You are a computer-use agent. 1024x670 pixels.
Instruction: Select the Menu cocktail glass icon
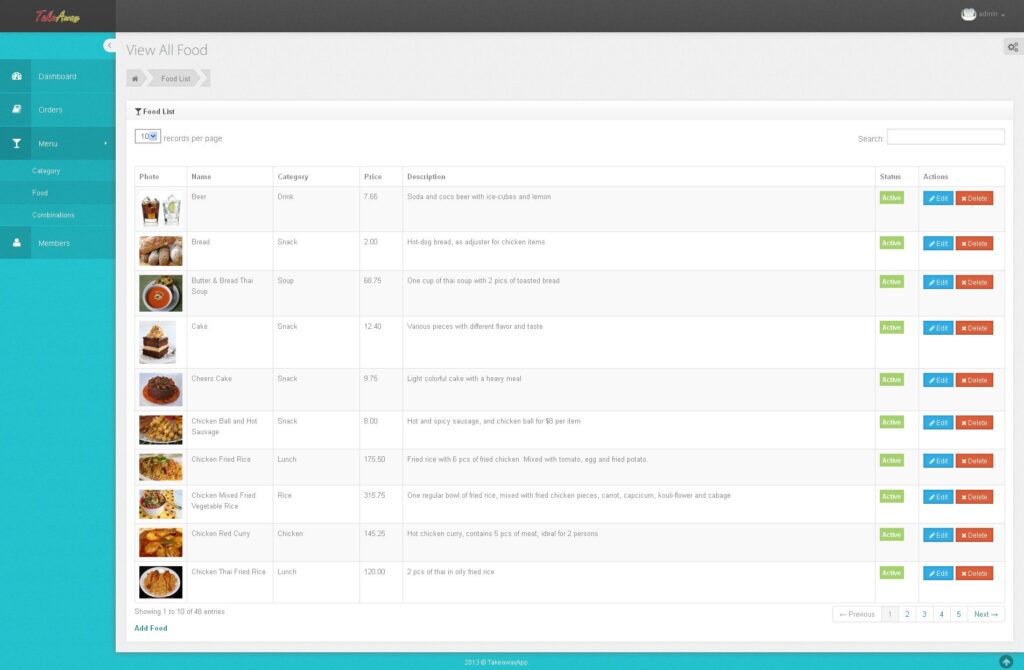coord(16,143)
